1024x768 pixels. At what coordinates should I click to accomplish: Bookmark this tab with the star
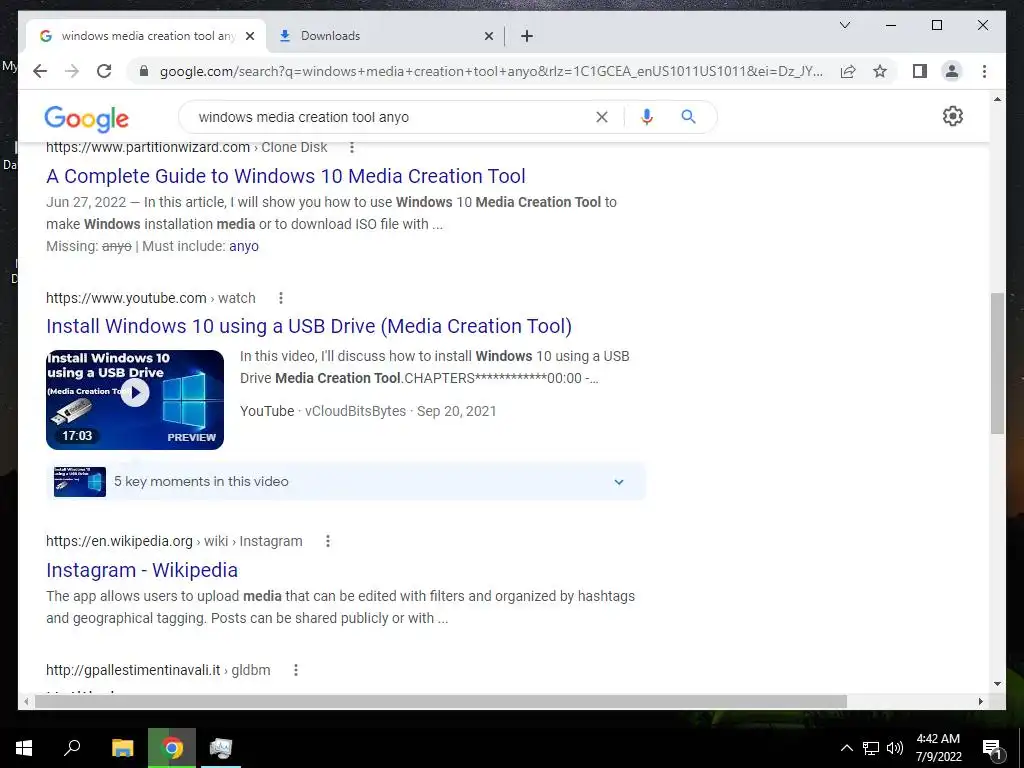(x=880, y=71)
